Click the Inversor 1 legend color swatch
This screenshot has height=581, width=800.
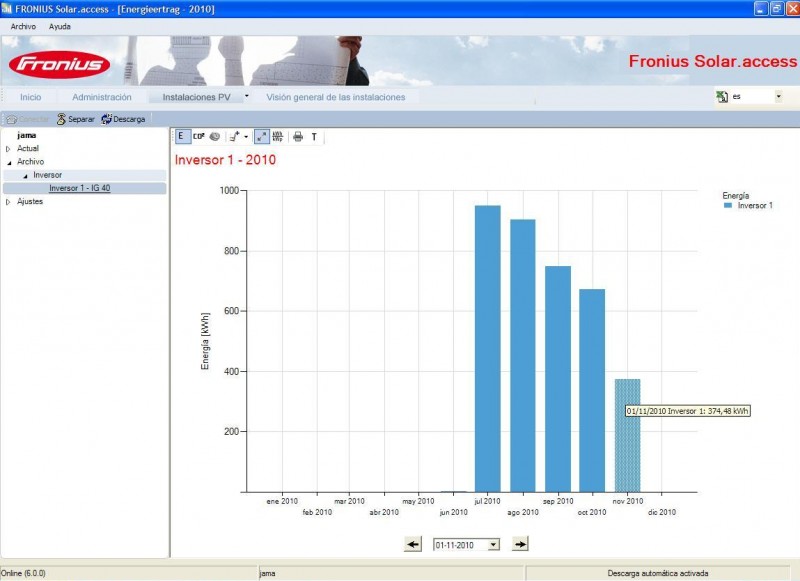728,206
